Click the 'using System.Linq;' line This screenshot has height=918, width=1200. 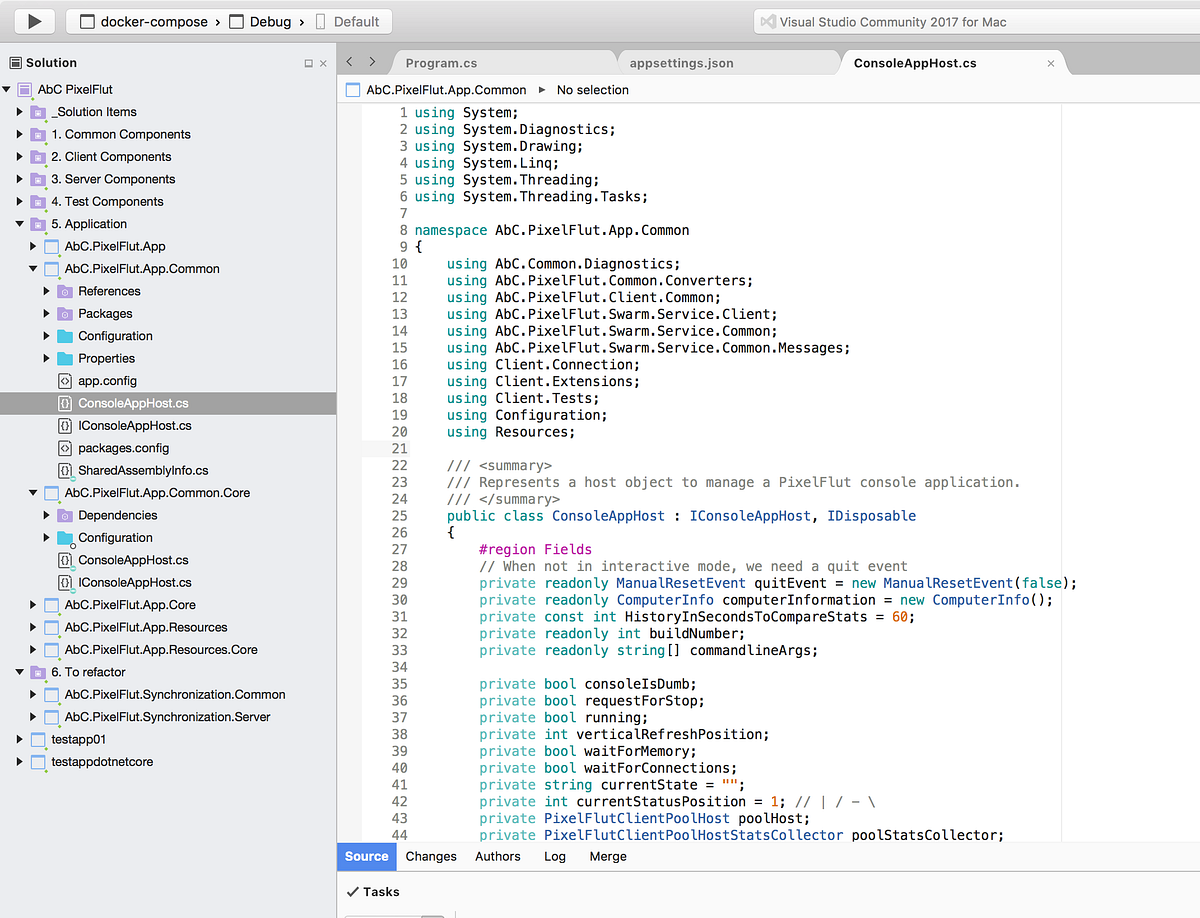(x=486, y=163)
